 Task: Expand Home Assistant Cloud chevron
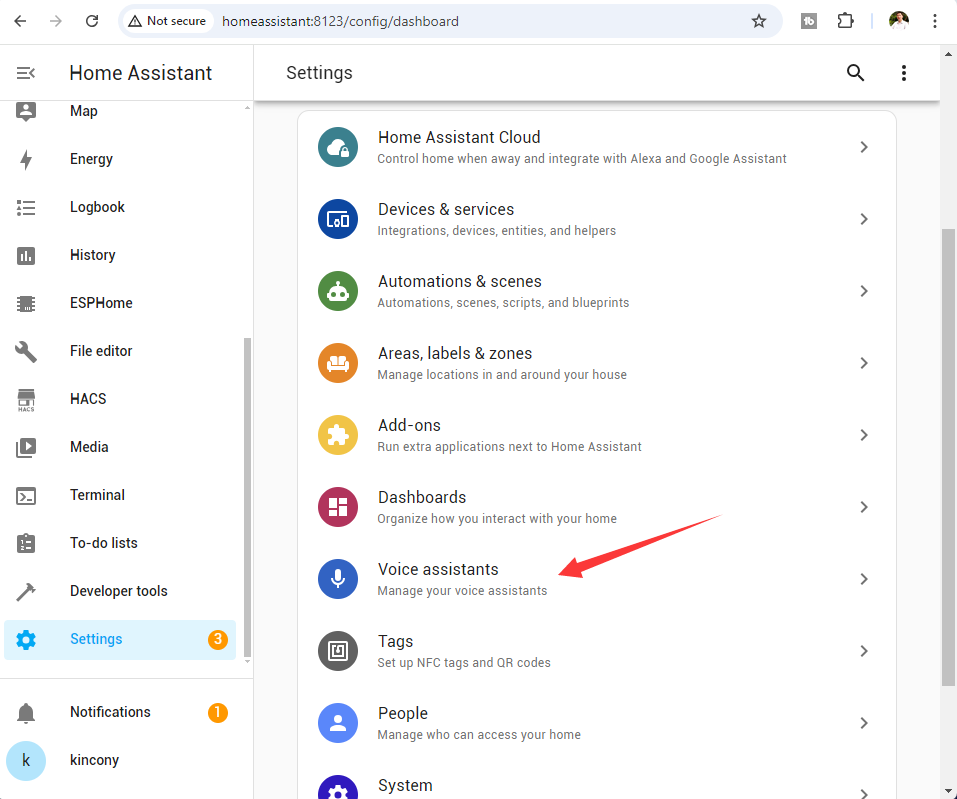click(864, 147)
